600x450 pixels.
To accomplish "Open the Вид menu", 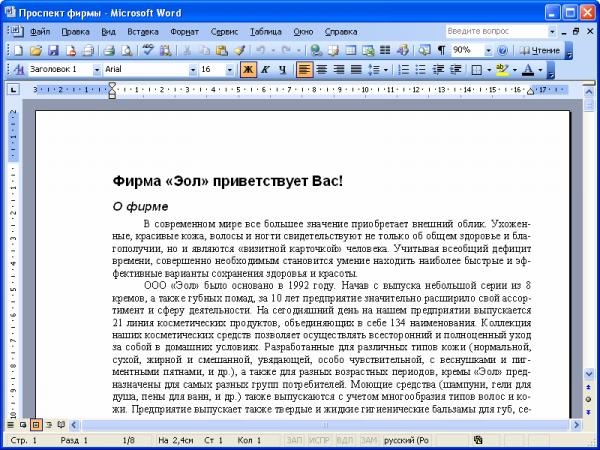I will coord(108,32).
